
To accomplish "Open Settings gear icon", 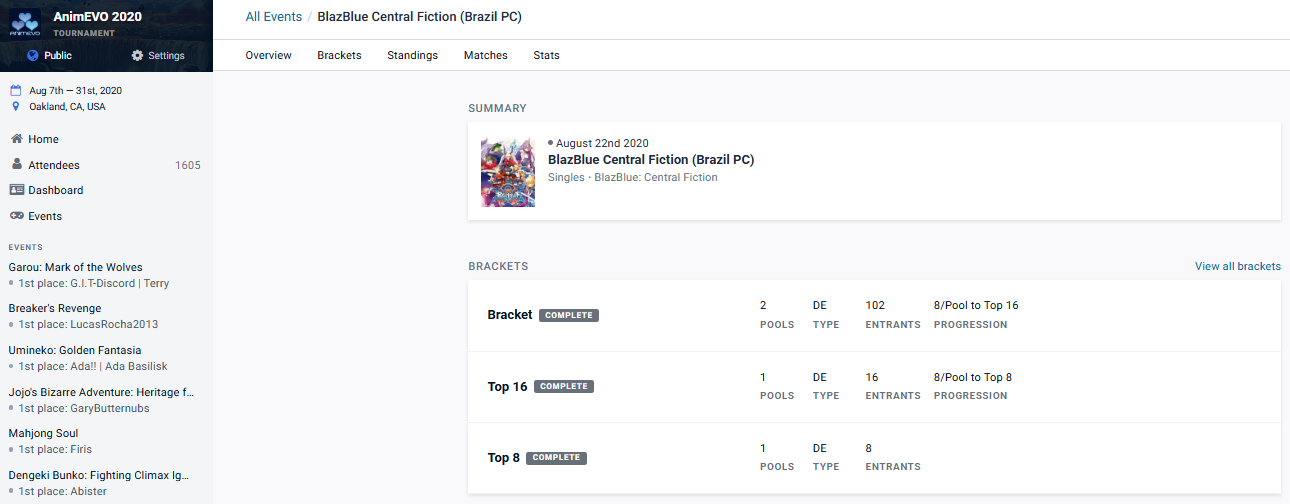I will pyautogui.click(x=137, y=56).
